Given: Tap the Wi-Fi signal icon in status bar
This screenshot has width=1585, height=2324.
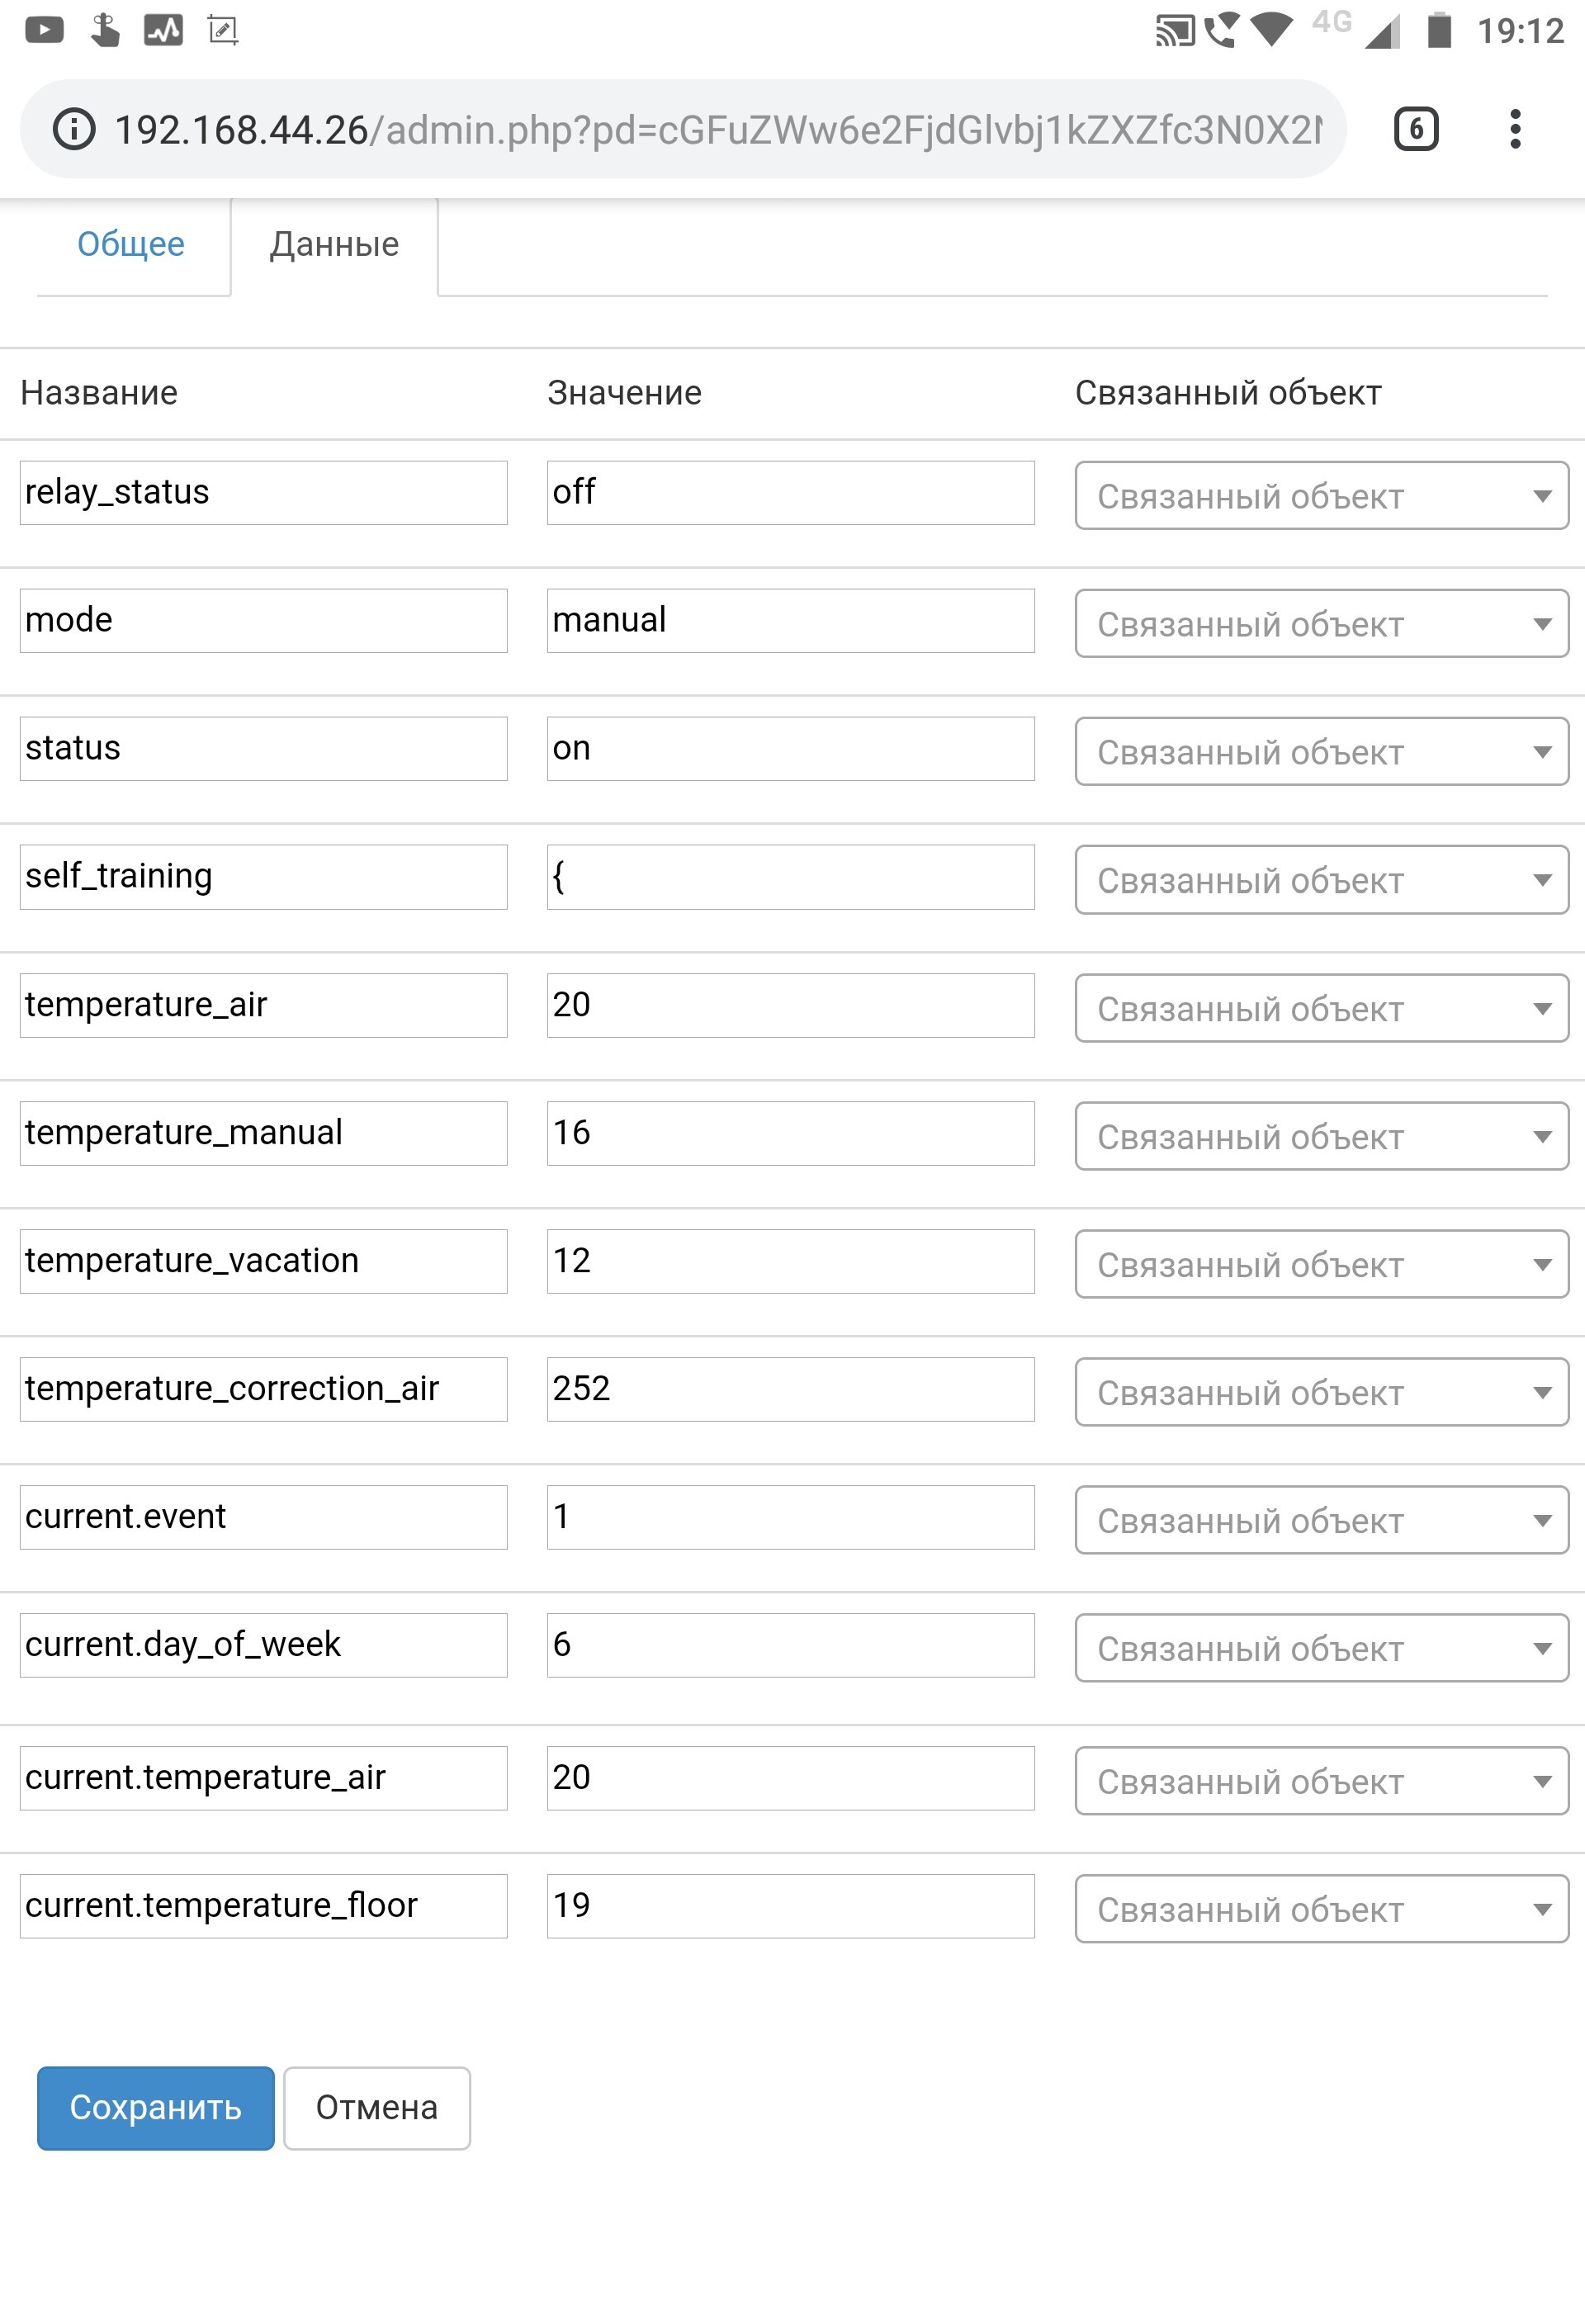Looking at the screenshot, I should point(1272,30).
